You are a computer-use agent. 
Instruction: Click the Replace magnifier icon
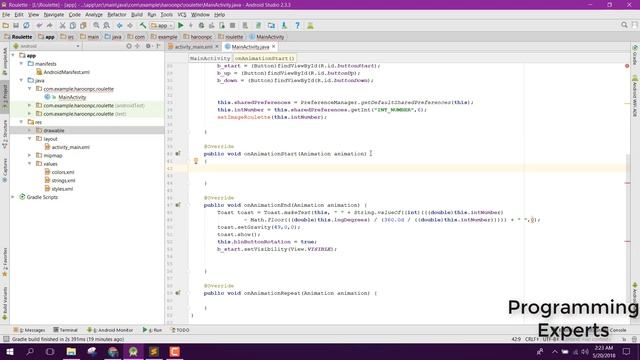coord(107,25)
